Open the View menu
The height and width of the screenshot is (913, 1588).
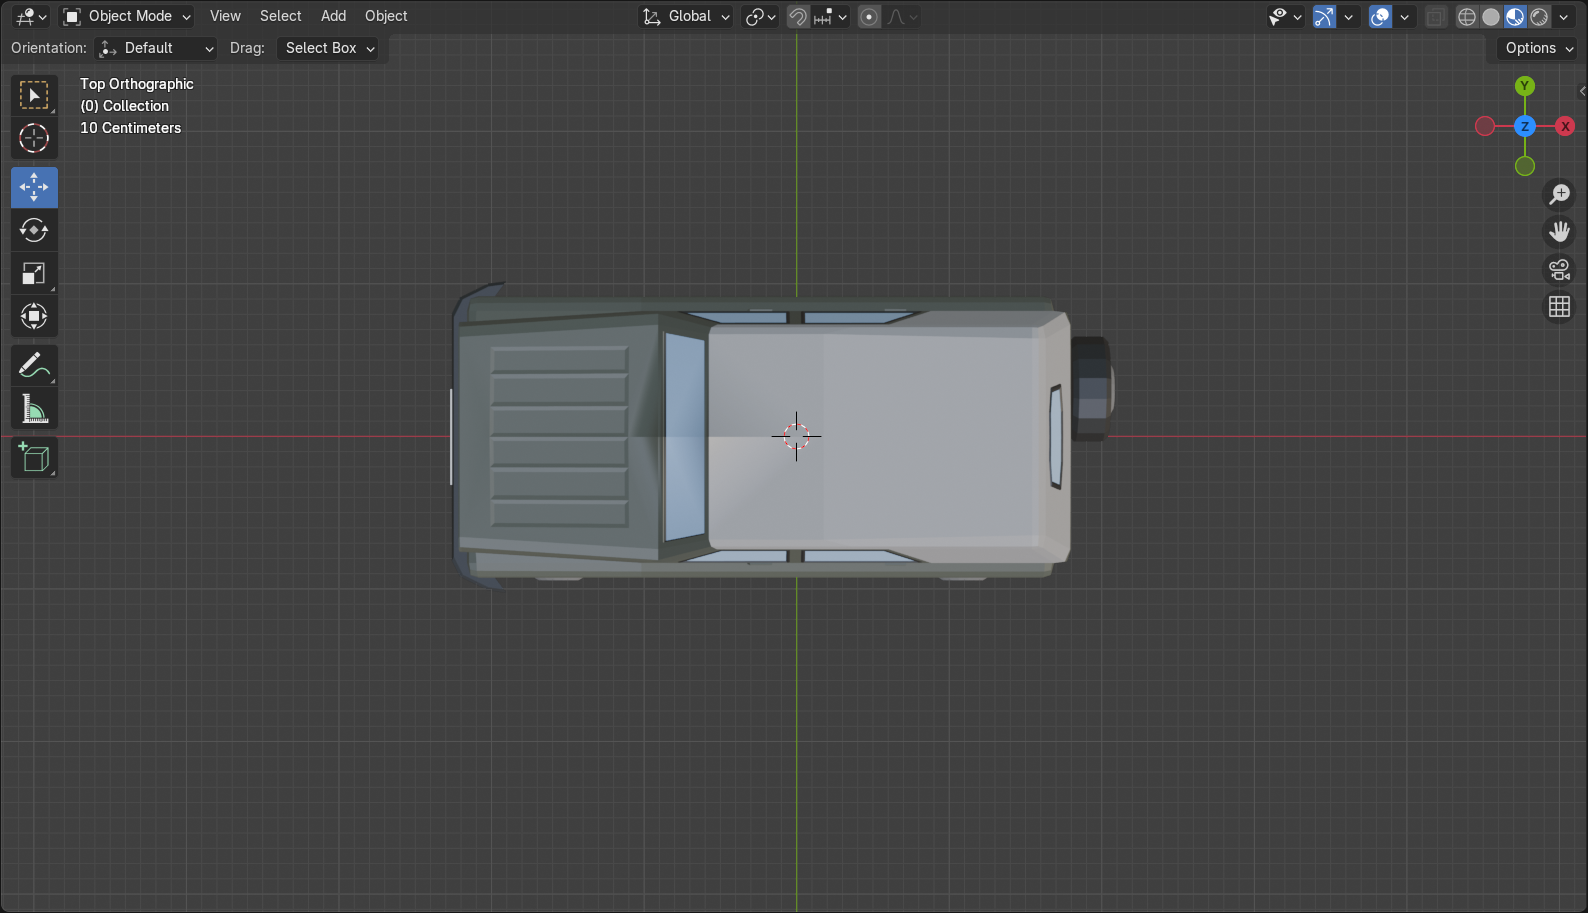[x=225, y=16]
